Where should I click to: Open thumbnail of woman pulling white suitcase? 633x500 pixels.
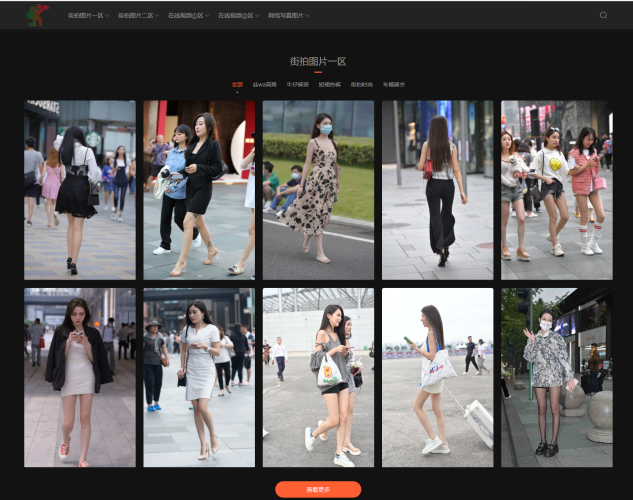(x=437, y=377)
